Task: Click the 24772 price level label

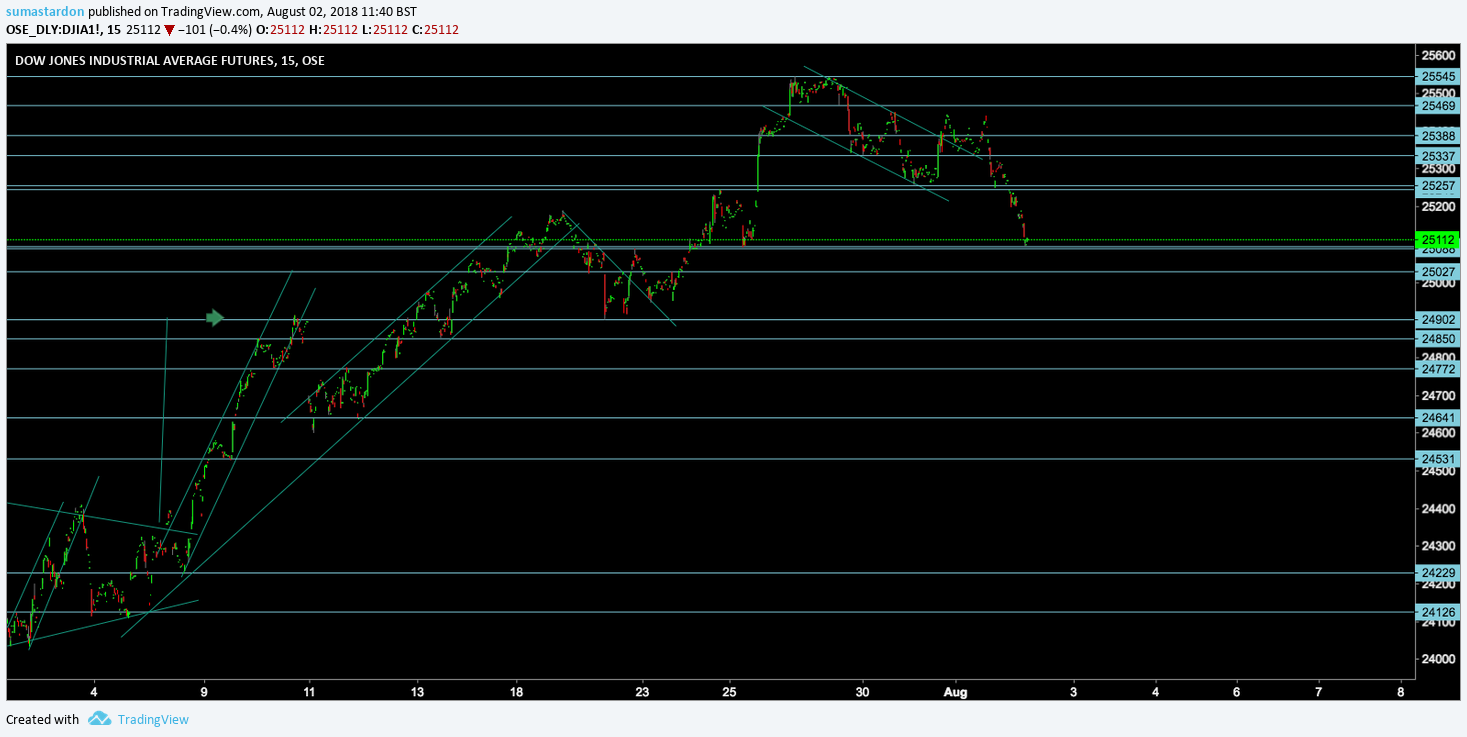Action: (x=1438, y=369)
